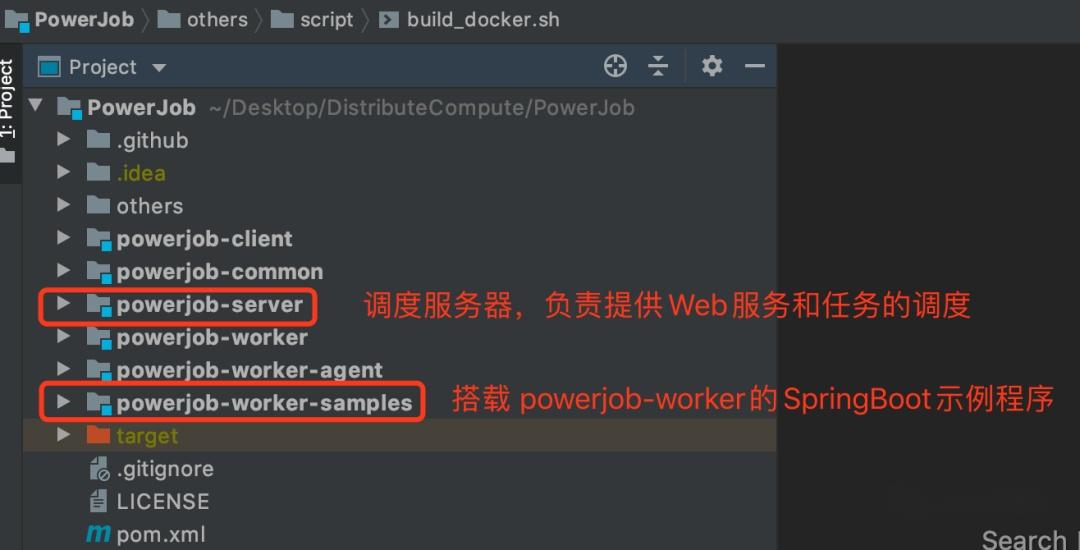The width and height of the screenshot is (1080, 550).
Task: Expand the .github folder
Action: click(63, 139)
